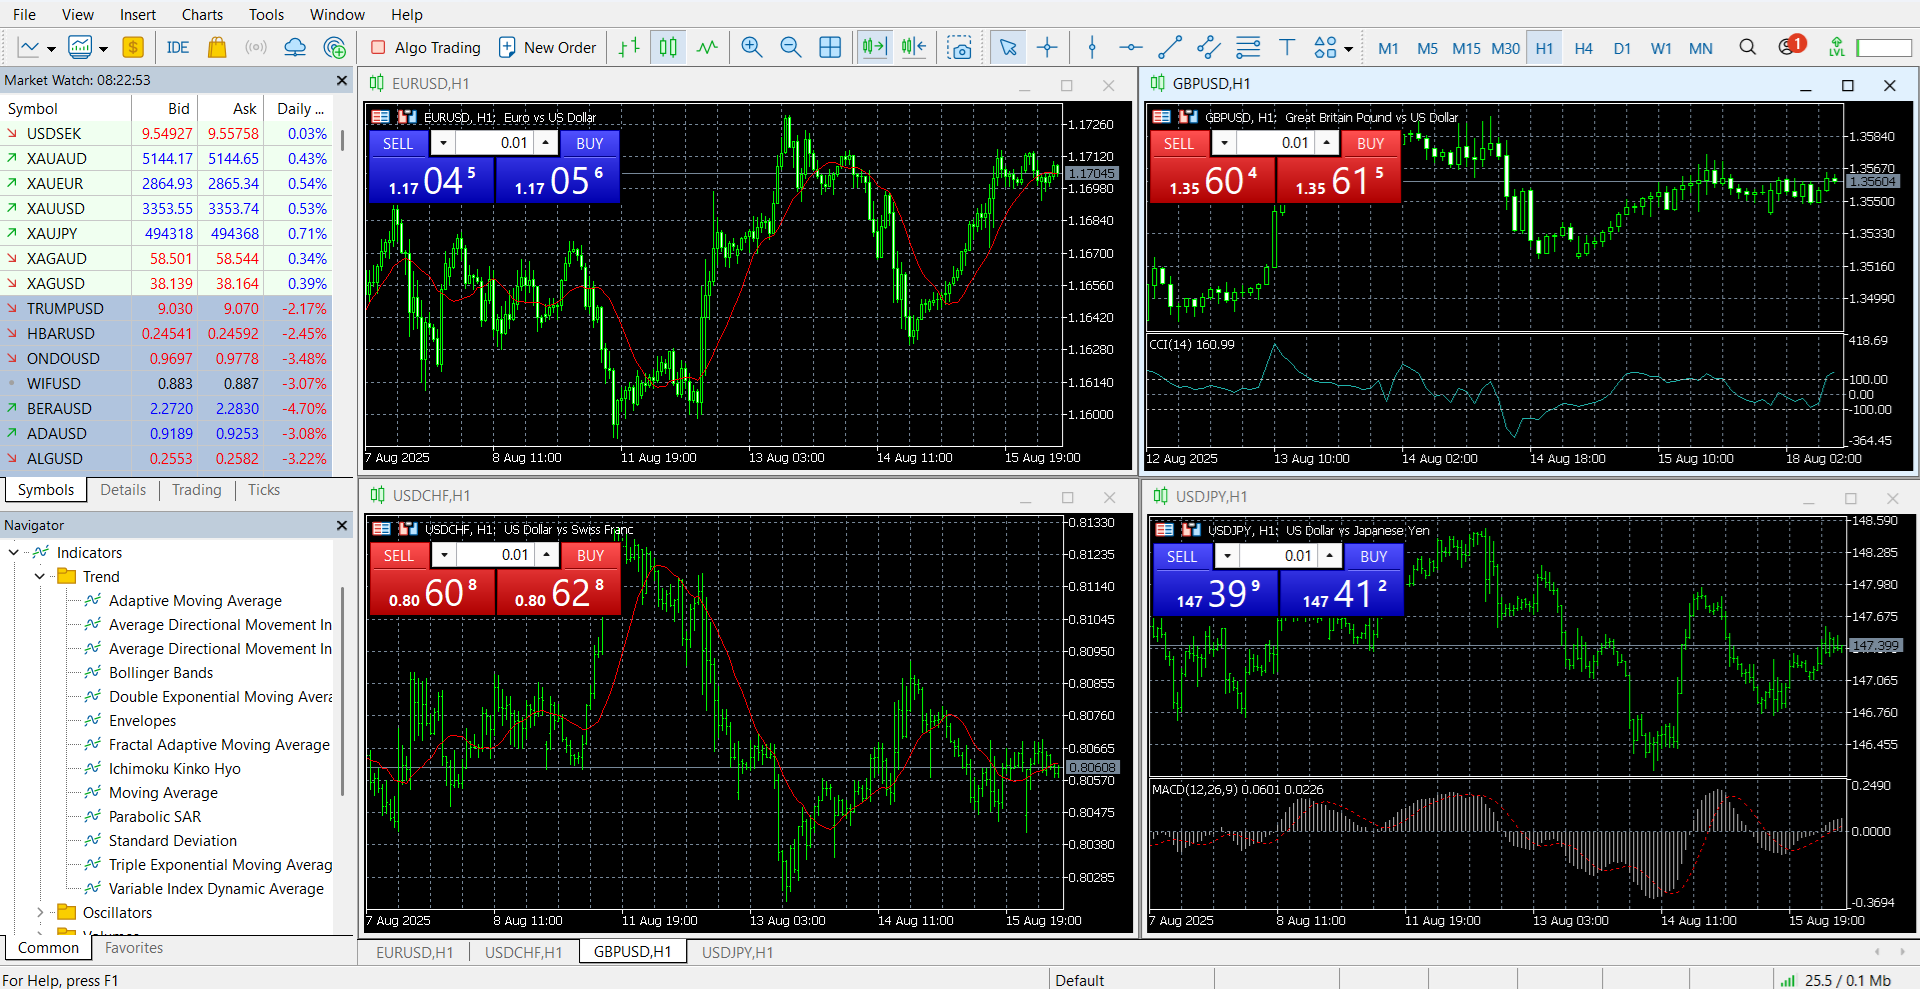Select XAUUSD row in Market Watch
1920x989 pixels.
click(166, 208)
